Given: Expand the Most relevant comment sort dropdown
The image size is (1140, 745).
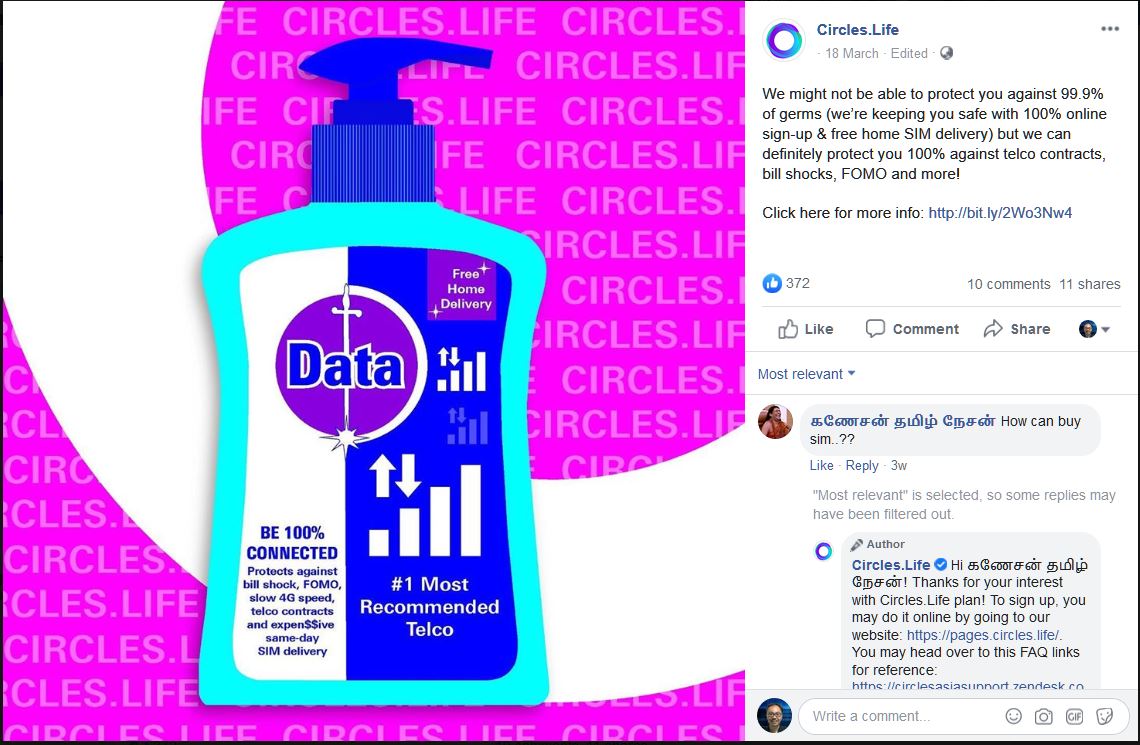Looking at the screenshot, I should point(806,374).
